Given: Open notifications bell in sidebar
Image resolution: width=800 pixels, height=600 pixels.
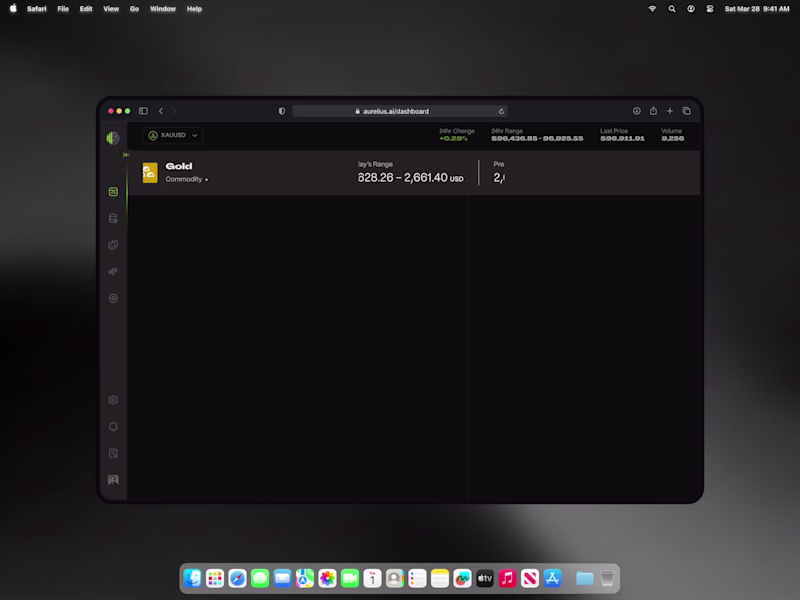Looking at the screenshot, I should [x=113, y=427].
